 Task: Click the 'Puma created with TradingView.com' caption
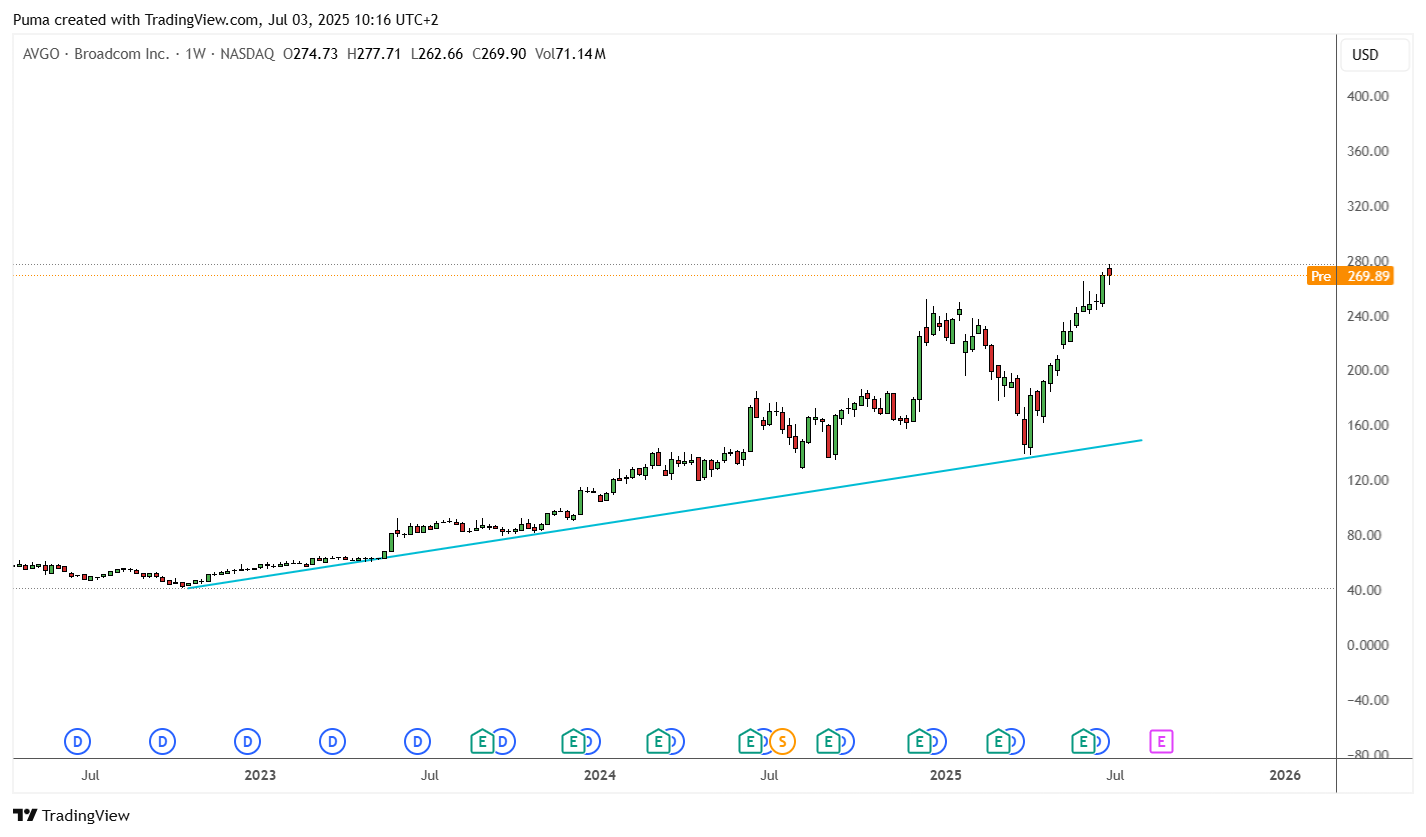click(x=134, y=19)
